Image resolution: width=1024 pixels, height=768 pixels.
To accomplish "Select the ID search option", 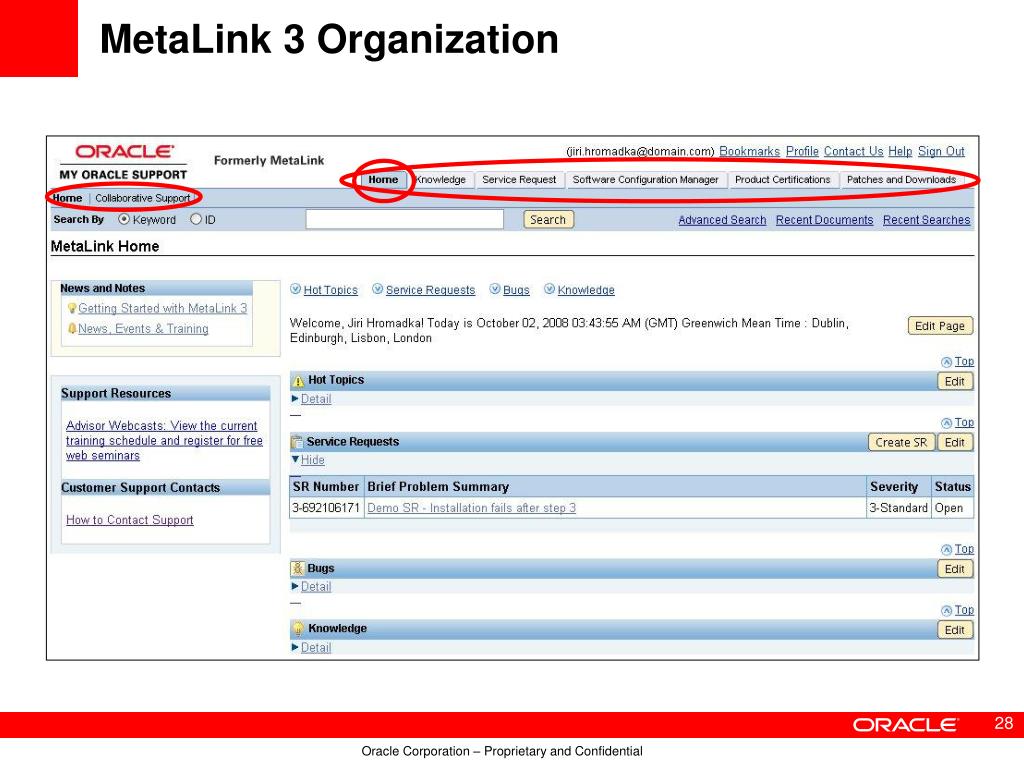I will pyautogui.click(x=196, y=219).
